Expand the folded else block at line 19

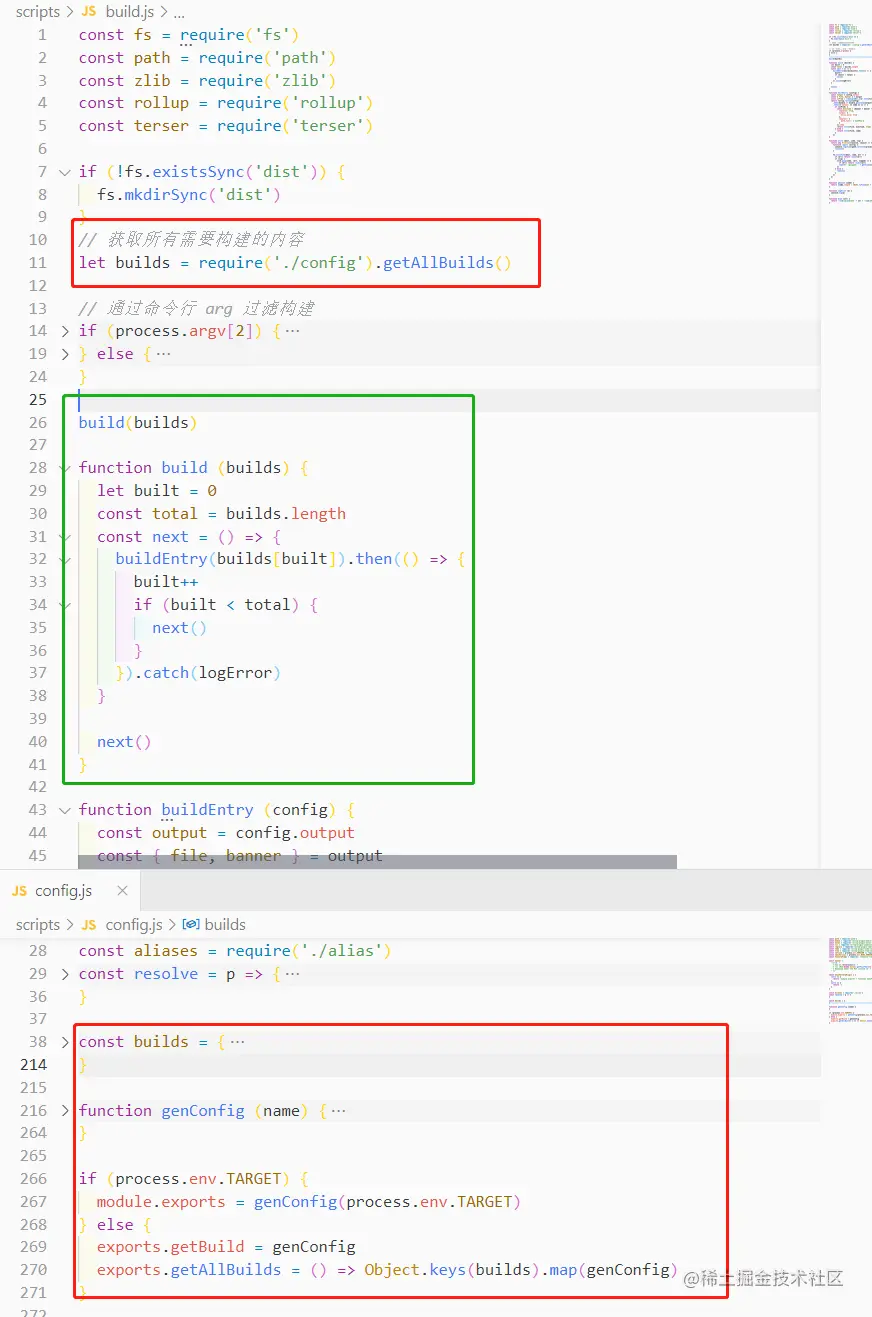[x=65, y=354]
